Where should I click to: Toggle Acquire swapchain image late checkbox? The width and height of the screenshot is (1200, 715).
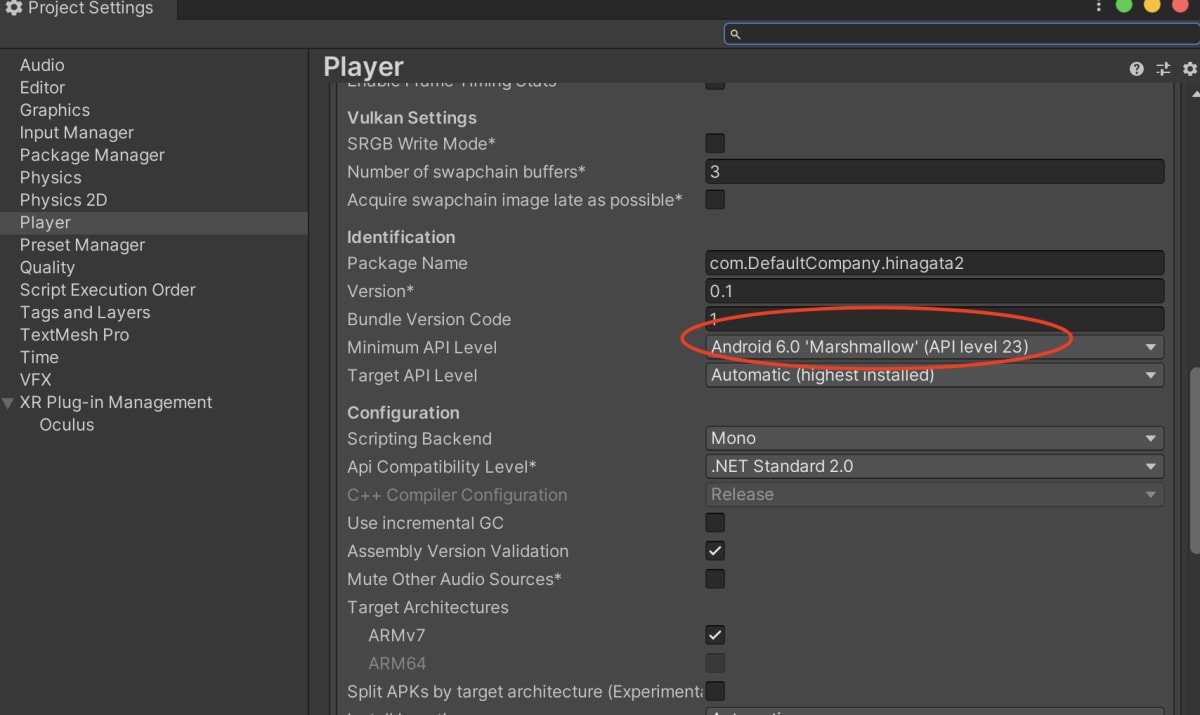[x=715, y=199]
